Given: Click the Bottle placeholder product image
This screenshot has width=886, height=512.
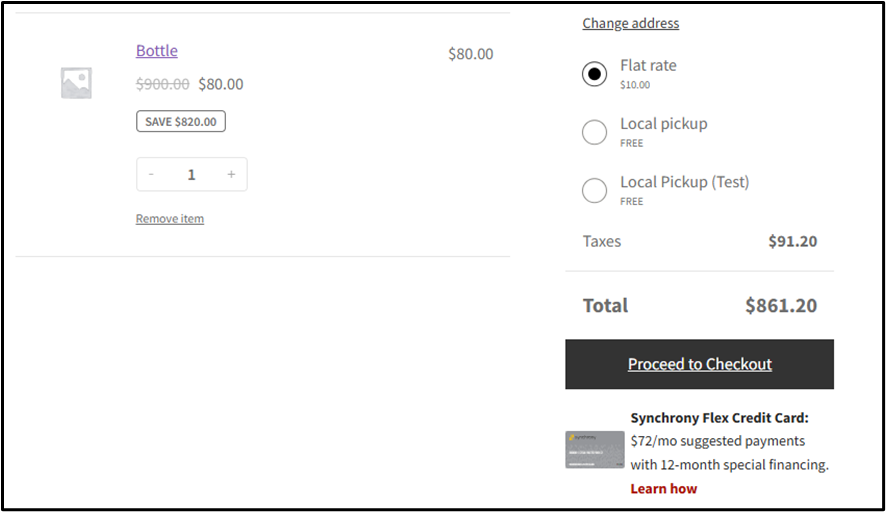Looking at the screenshot, I should [x=76, y=83].
